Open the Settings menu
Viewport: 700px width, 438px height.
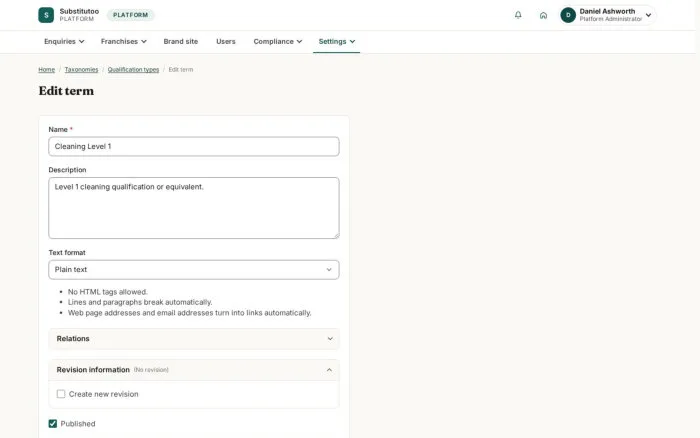(337, 42)
